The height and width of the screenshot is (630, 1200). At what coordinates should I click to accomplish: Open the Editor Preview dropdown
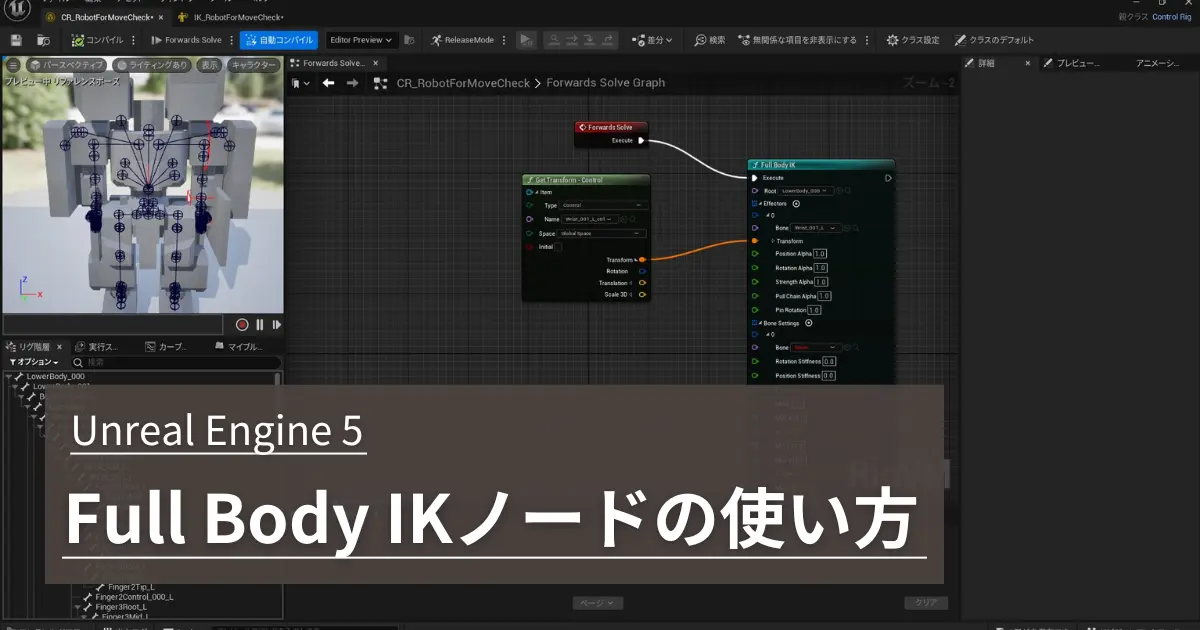click(360, 40)
